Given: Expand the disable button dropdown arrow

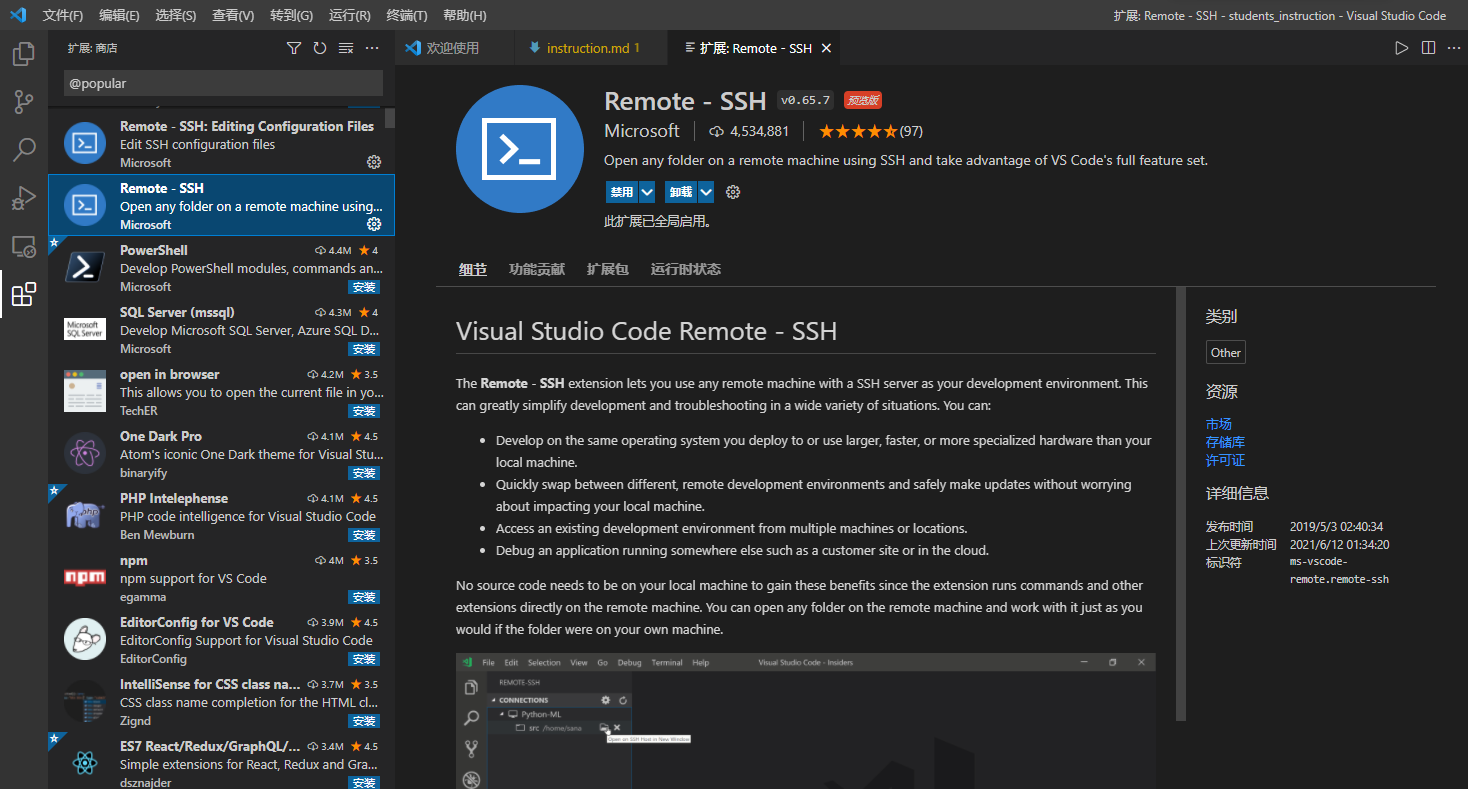Looking at the screenshot, I should 647,192.
